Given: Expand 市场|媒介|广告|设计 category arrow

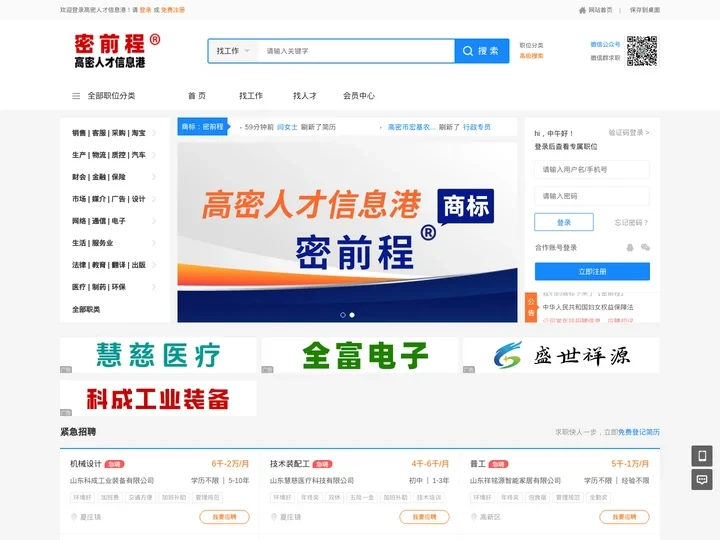Looking at the screenshot, I should [x=154, y=199].
